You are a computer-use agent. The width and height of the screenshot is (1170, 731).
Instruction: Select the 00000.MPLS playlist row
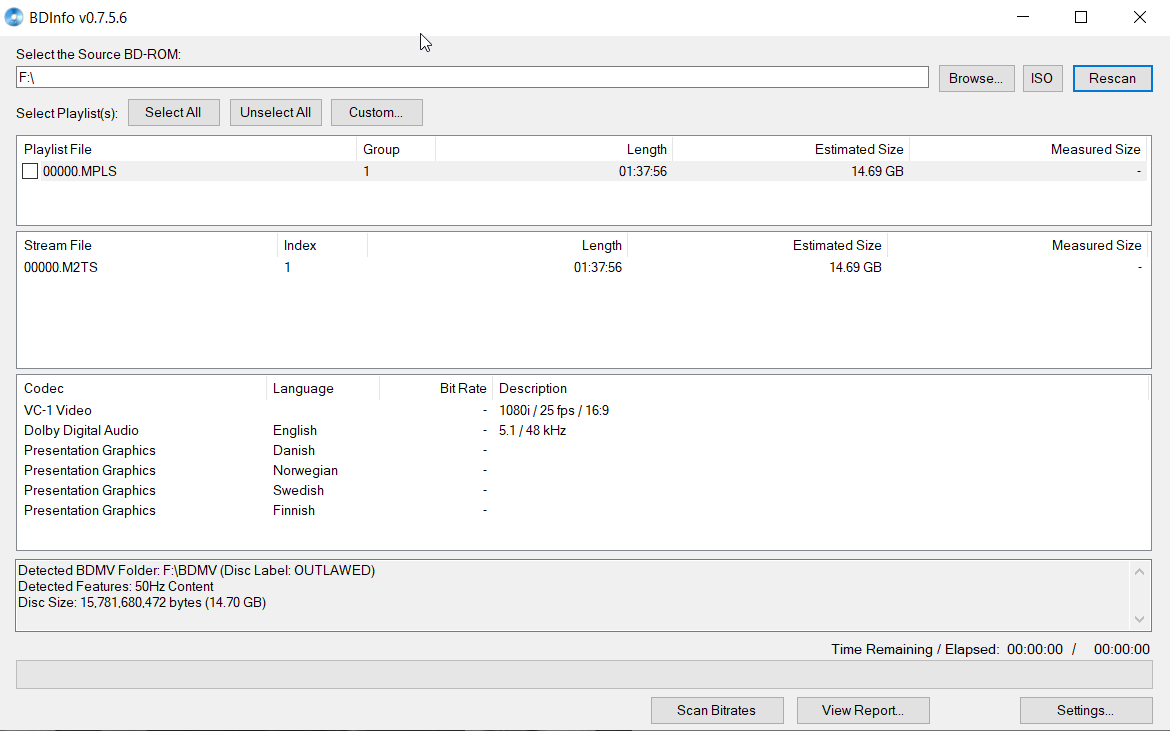(x=584, y=172)
